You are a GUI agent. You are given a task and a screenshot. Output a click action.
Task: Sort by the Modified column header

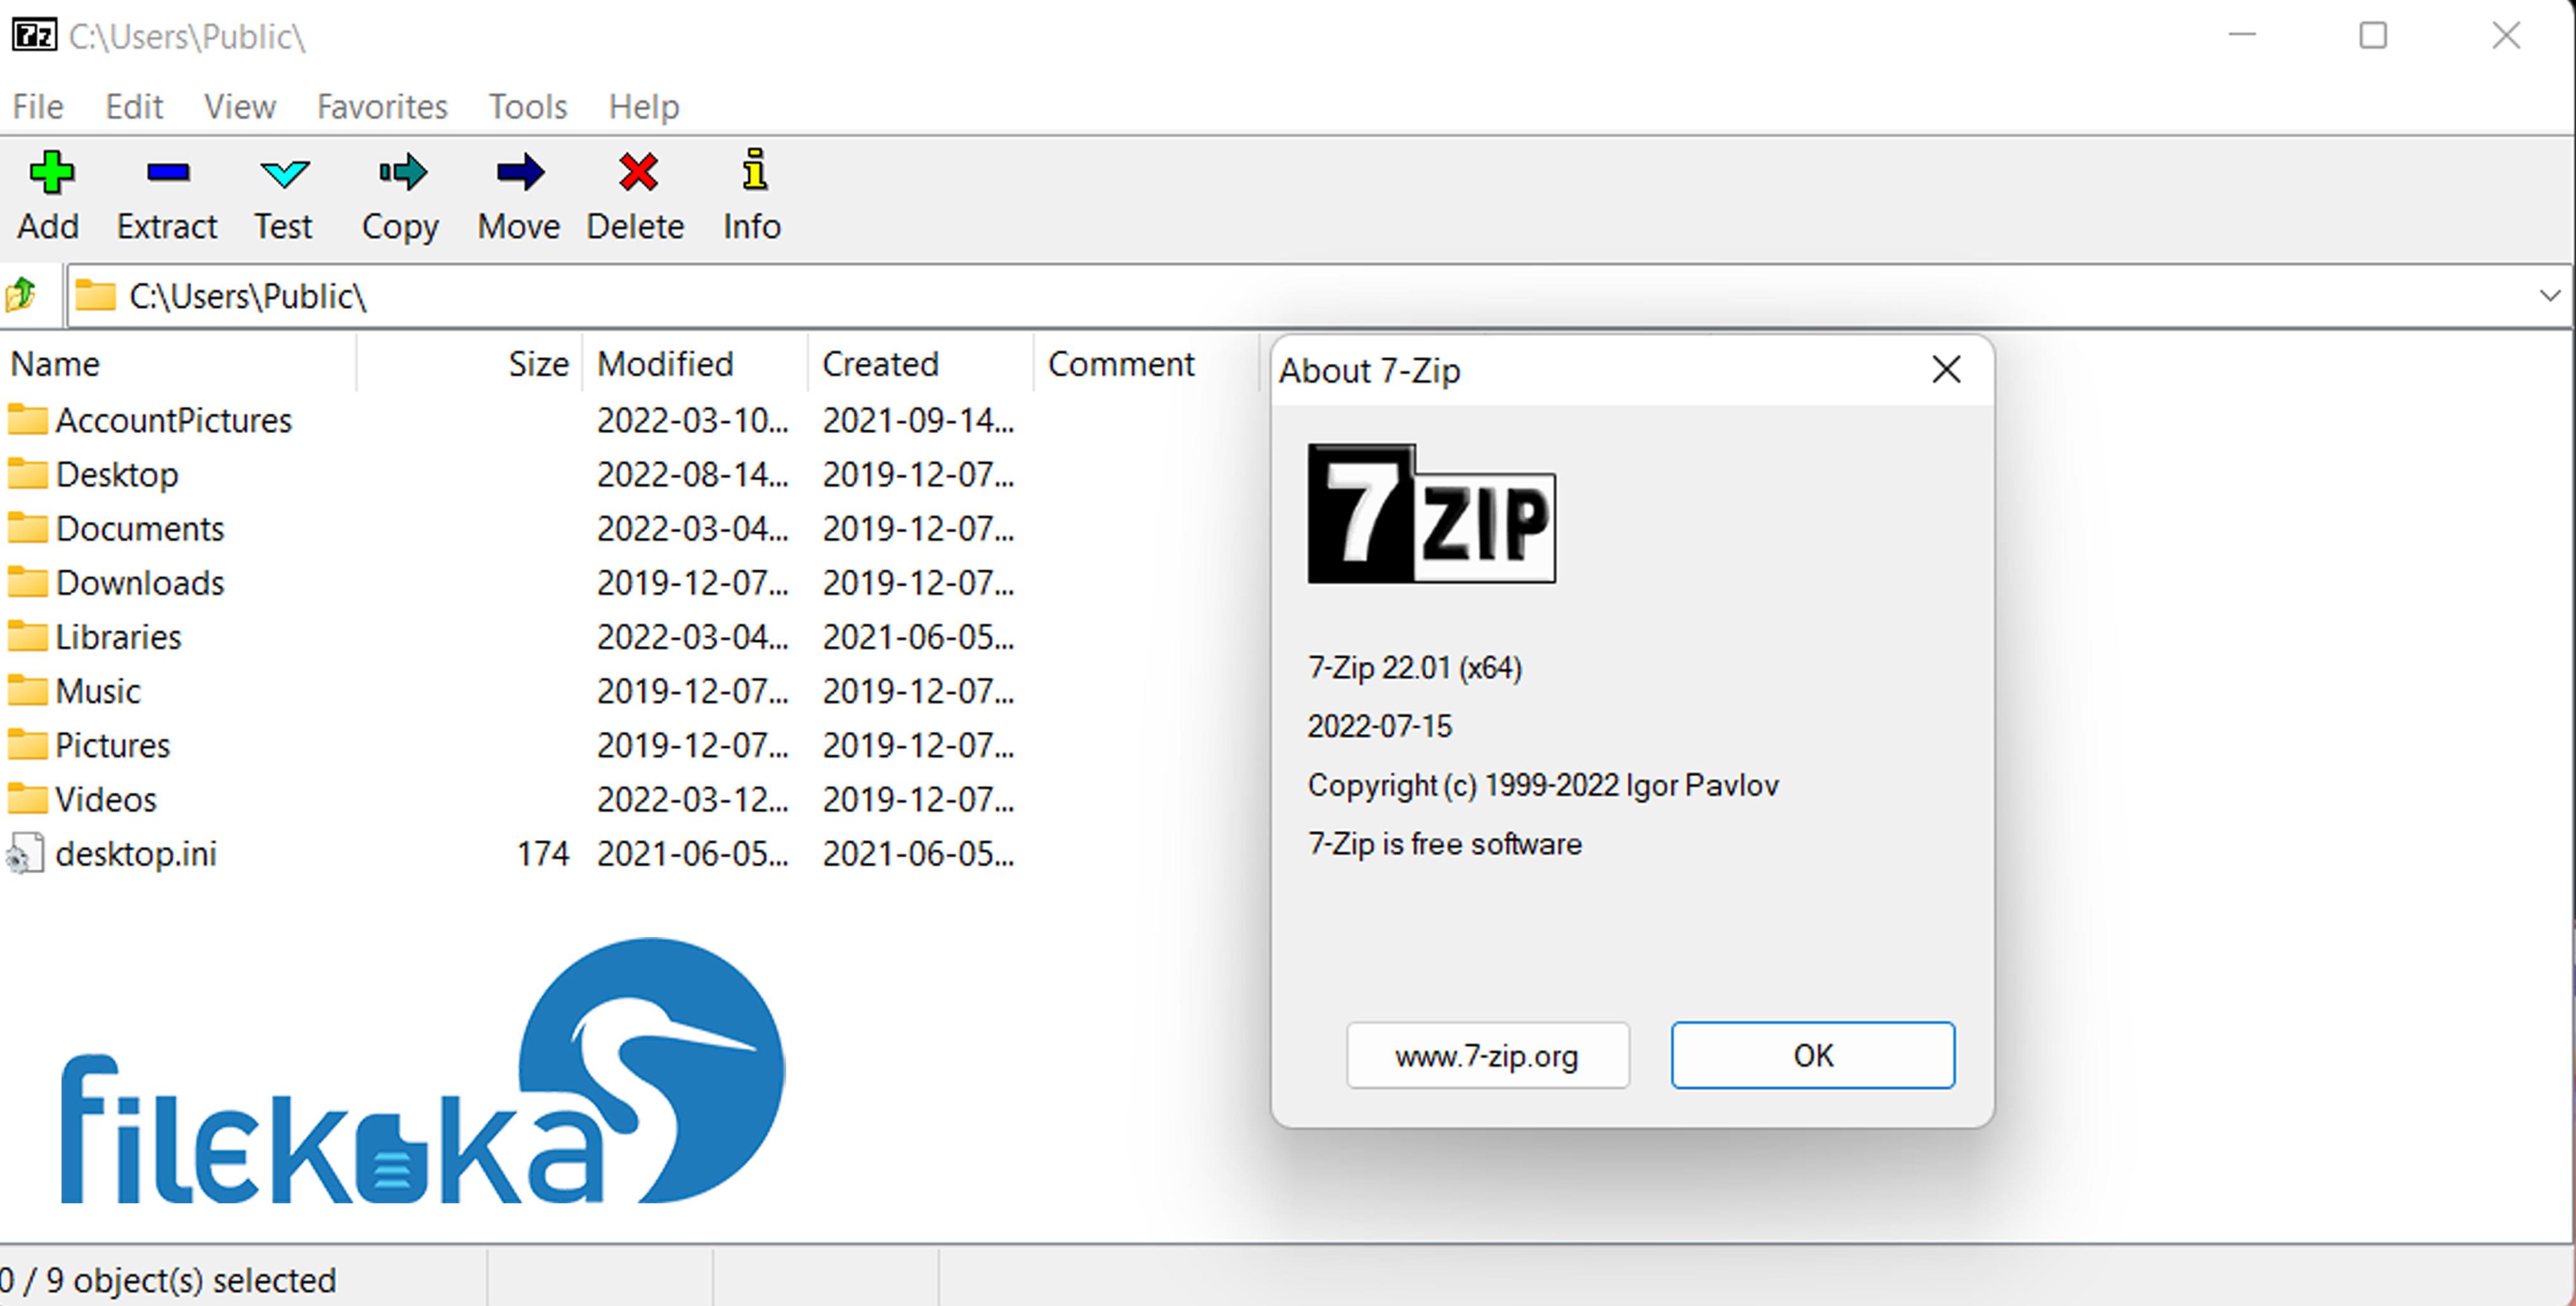(x=695, y=364)
